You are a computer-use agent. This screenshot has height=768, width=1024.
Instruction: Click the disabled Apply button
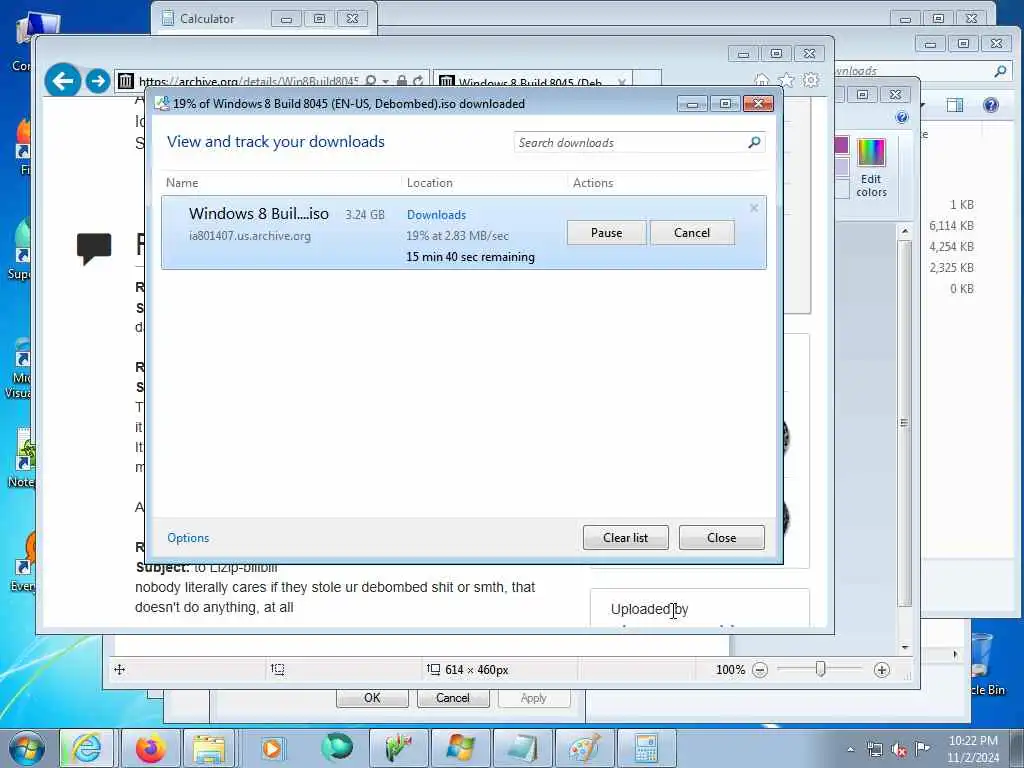(x=534, y=697)
